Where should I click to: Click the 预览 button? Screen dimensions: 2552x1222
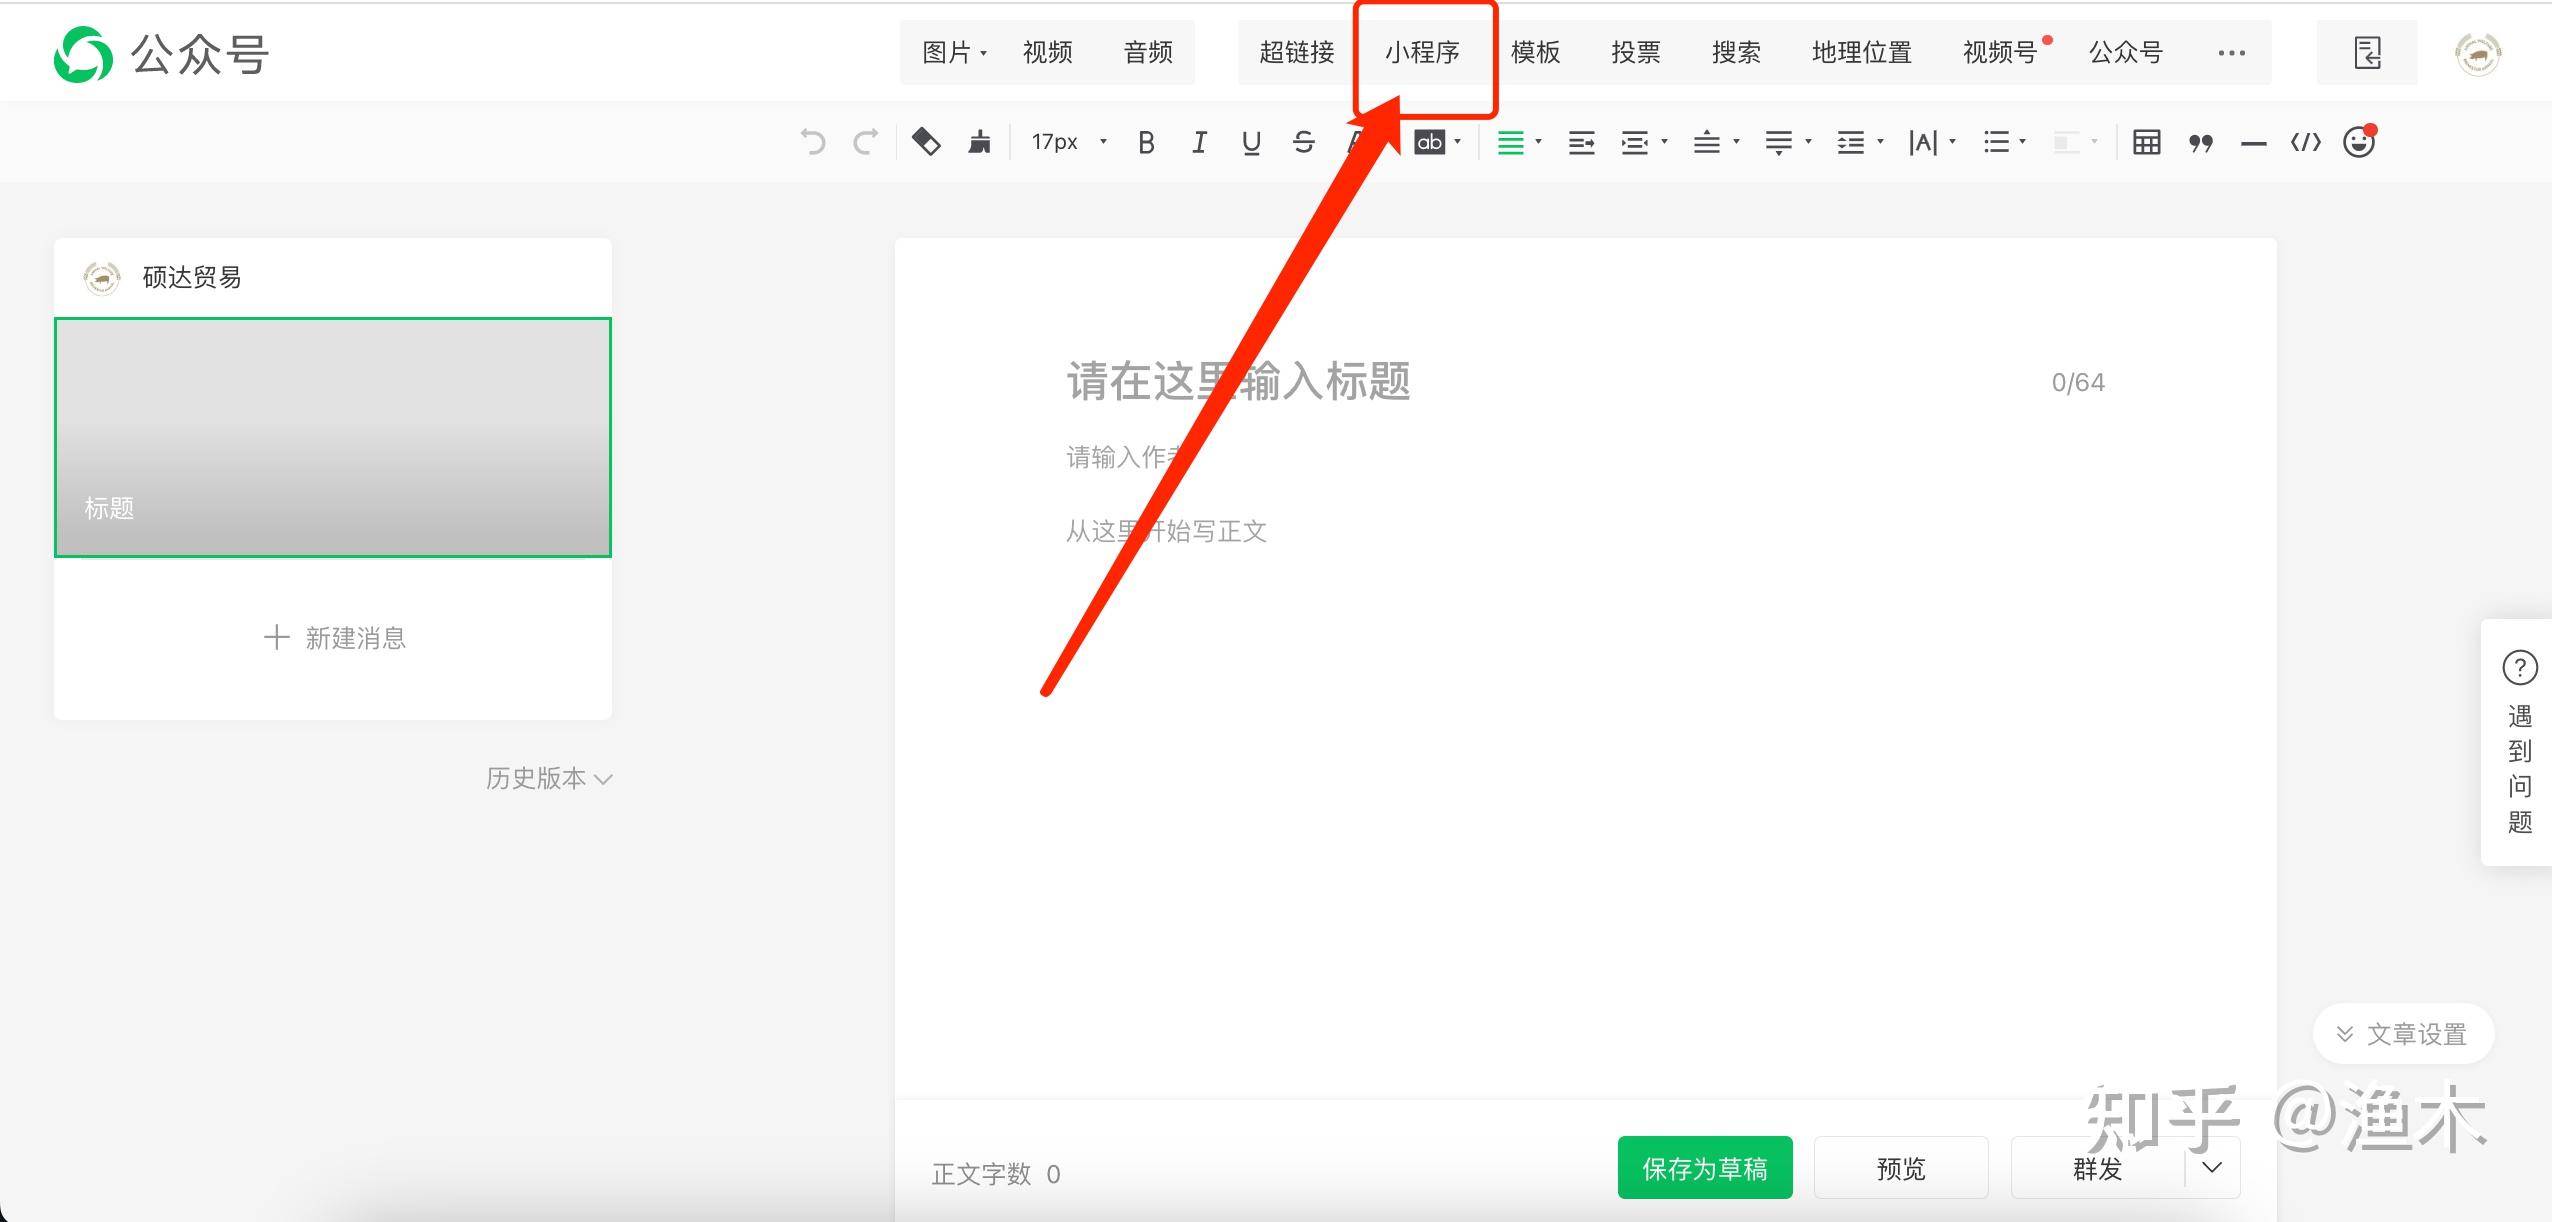[x=1900, y=1167]
